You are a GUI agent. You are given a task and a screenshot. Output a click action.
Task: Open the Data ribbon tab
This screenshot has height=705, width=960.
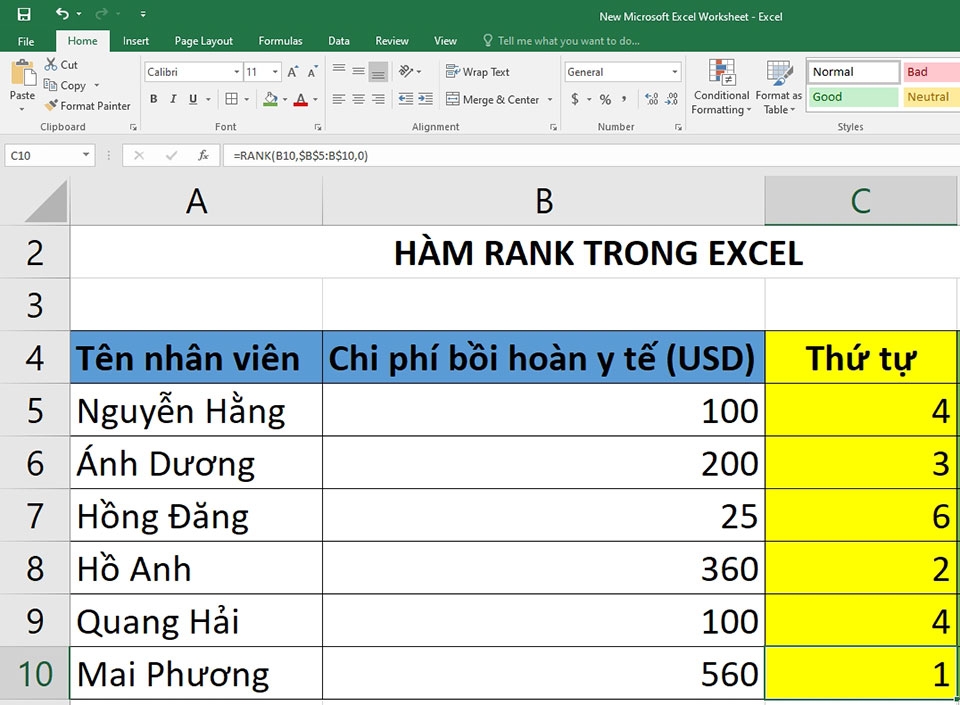point(338,41)
